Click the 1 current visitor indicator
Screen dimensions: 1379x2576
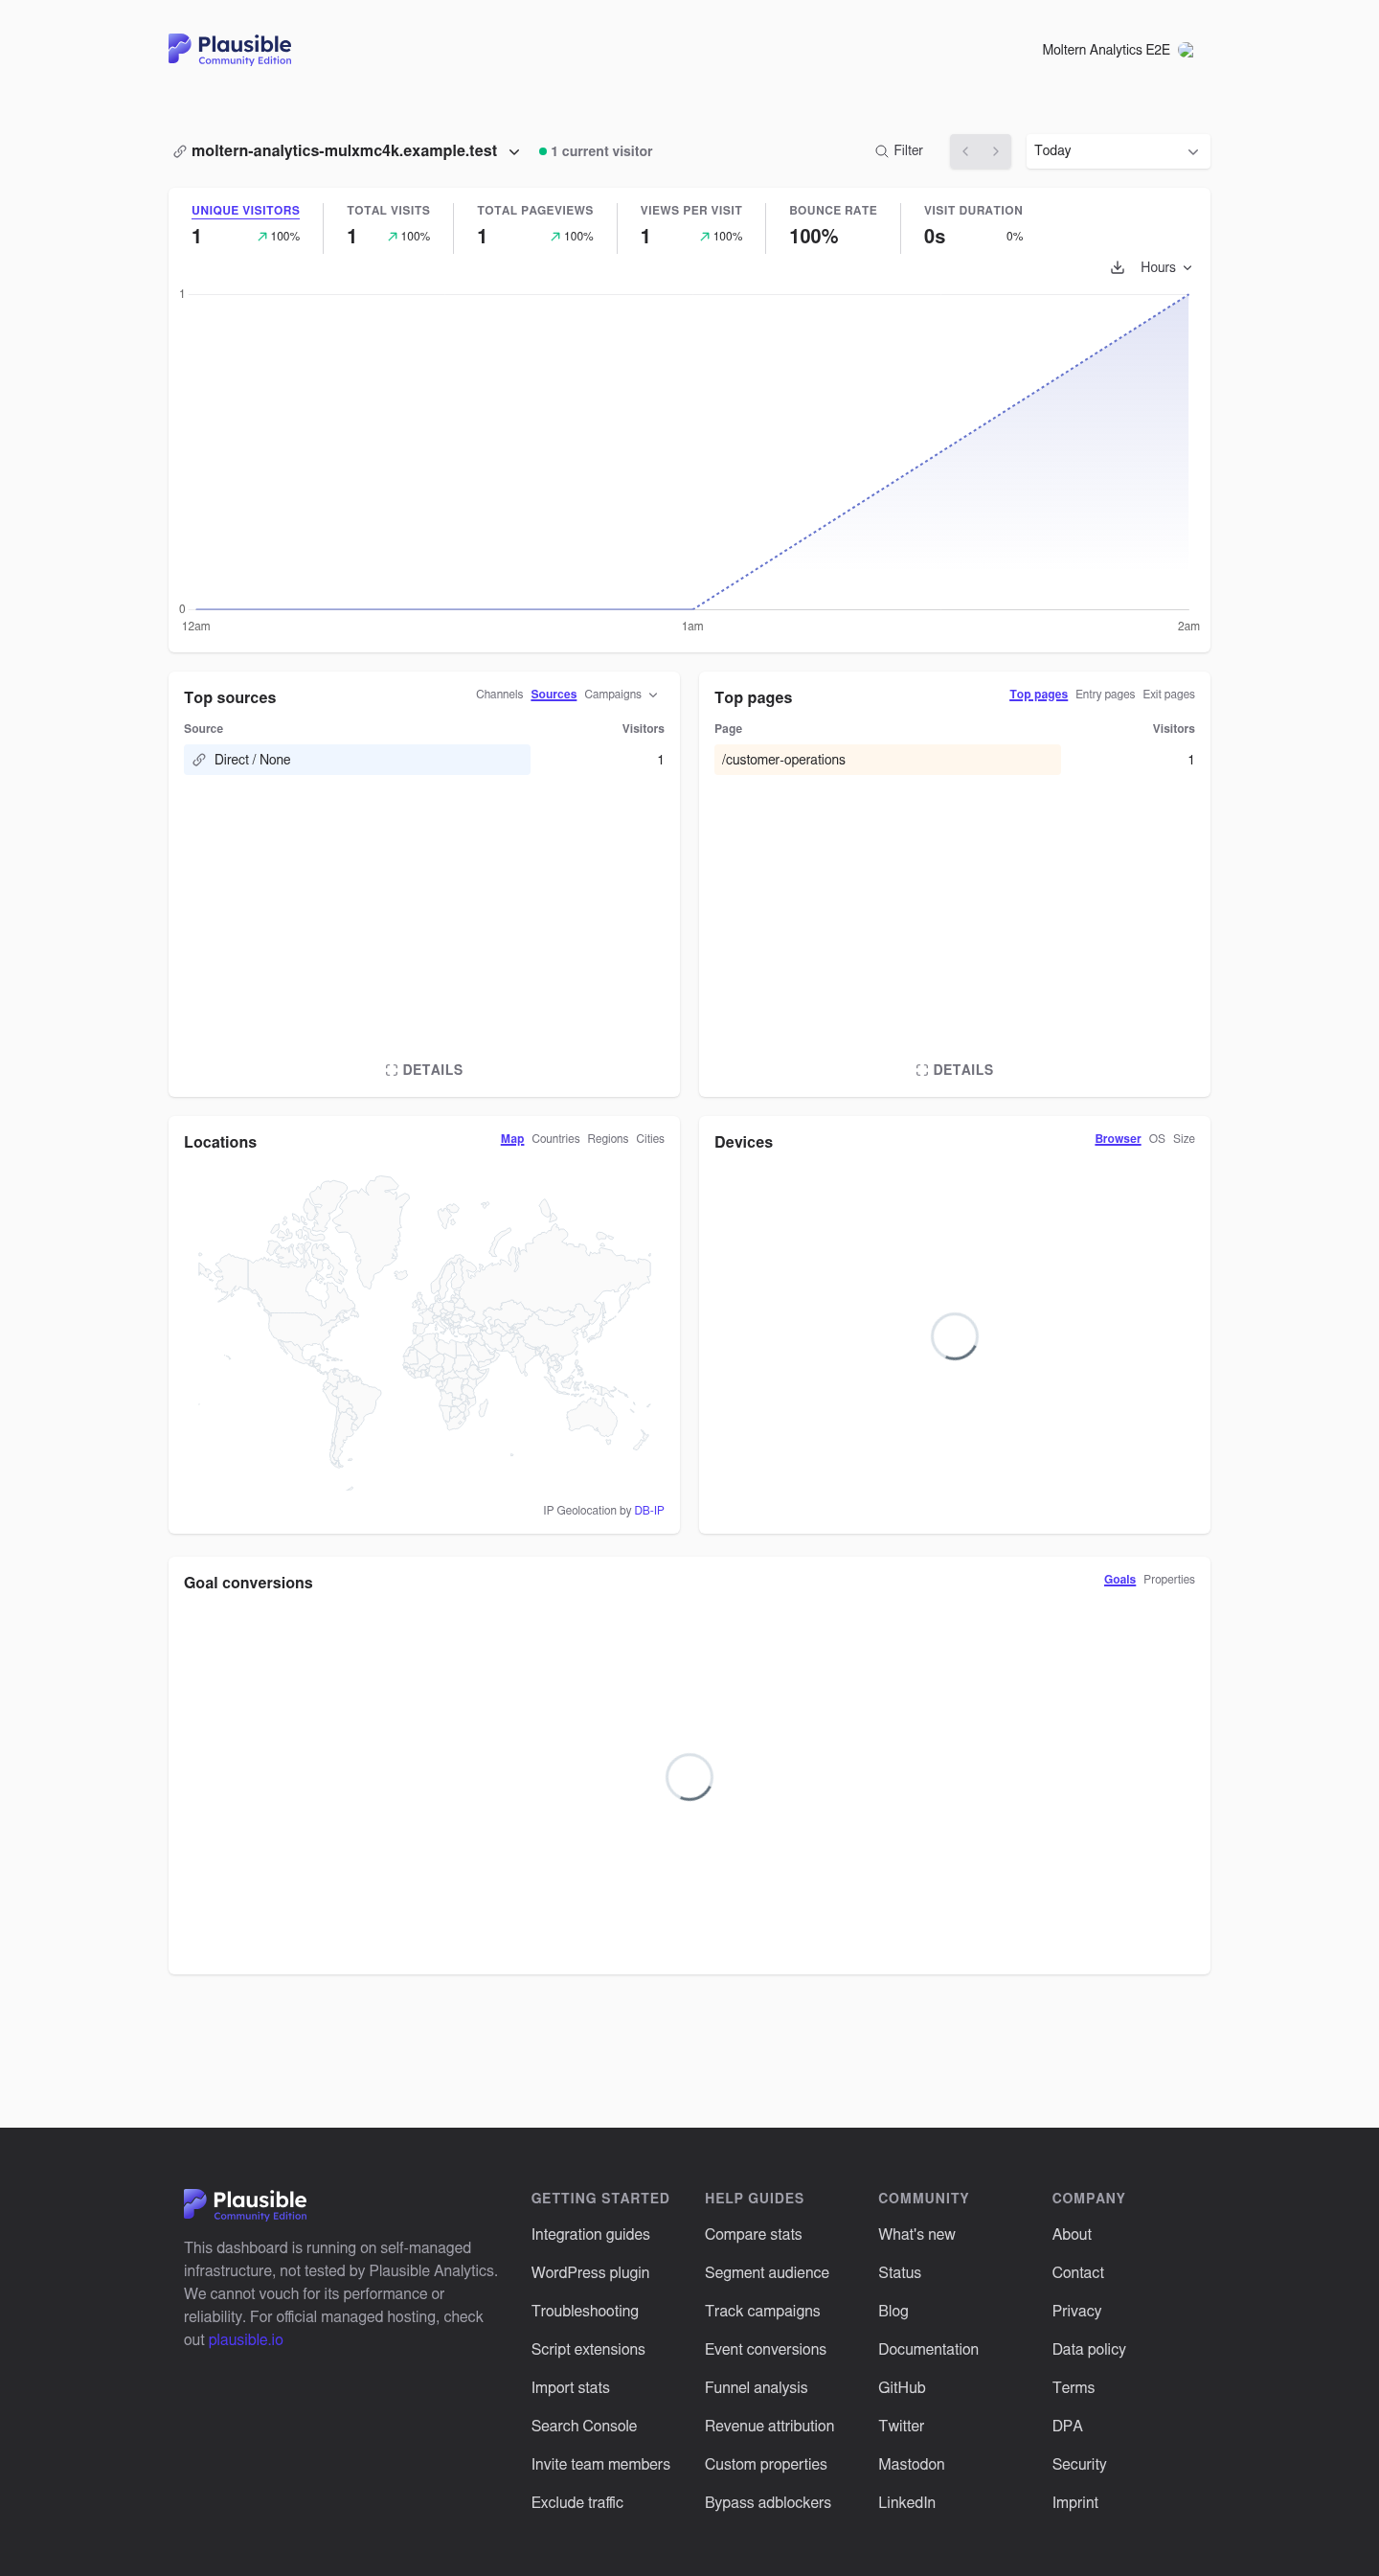point(596,151)
